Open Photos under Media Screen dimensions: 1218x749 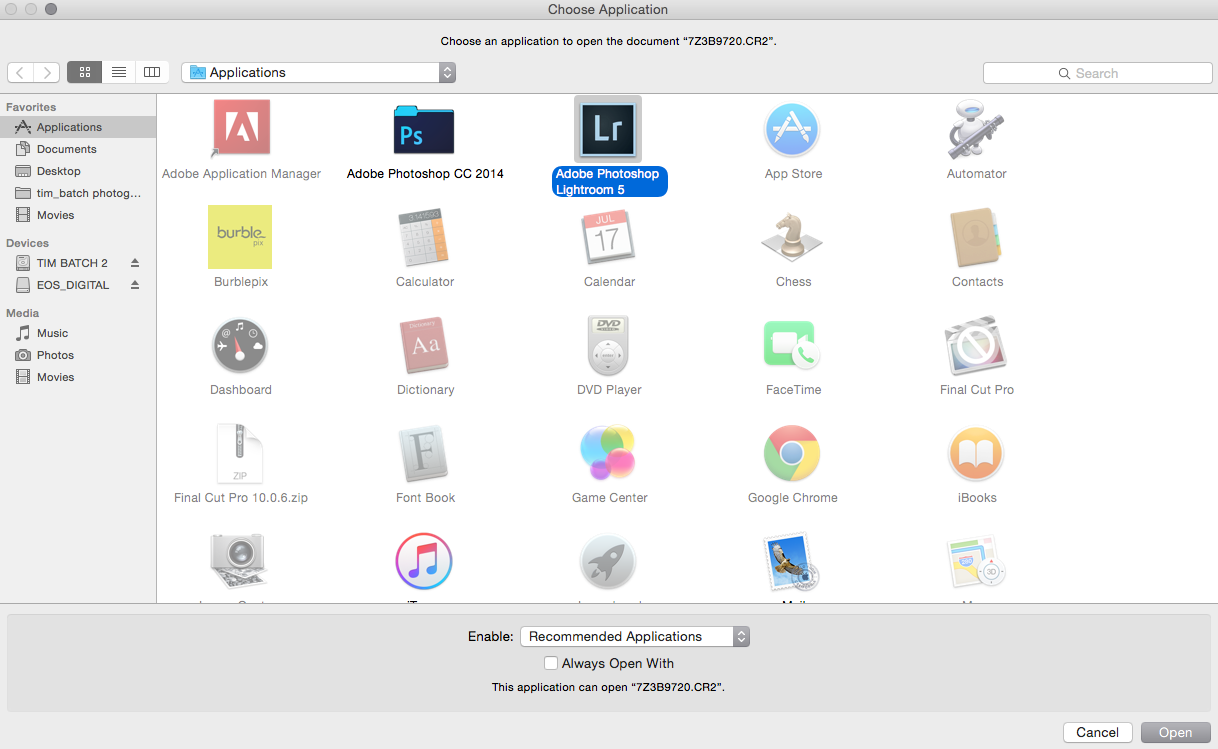(78, 355)
